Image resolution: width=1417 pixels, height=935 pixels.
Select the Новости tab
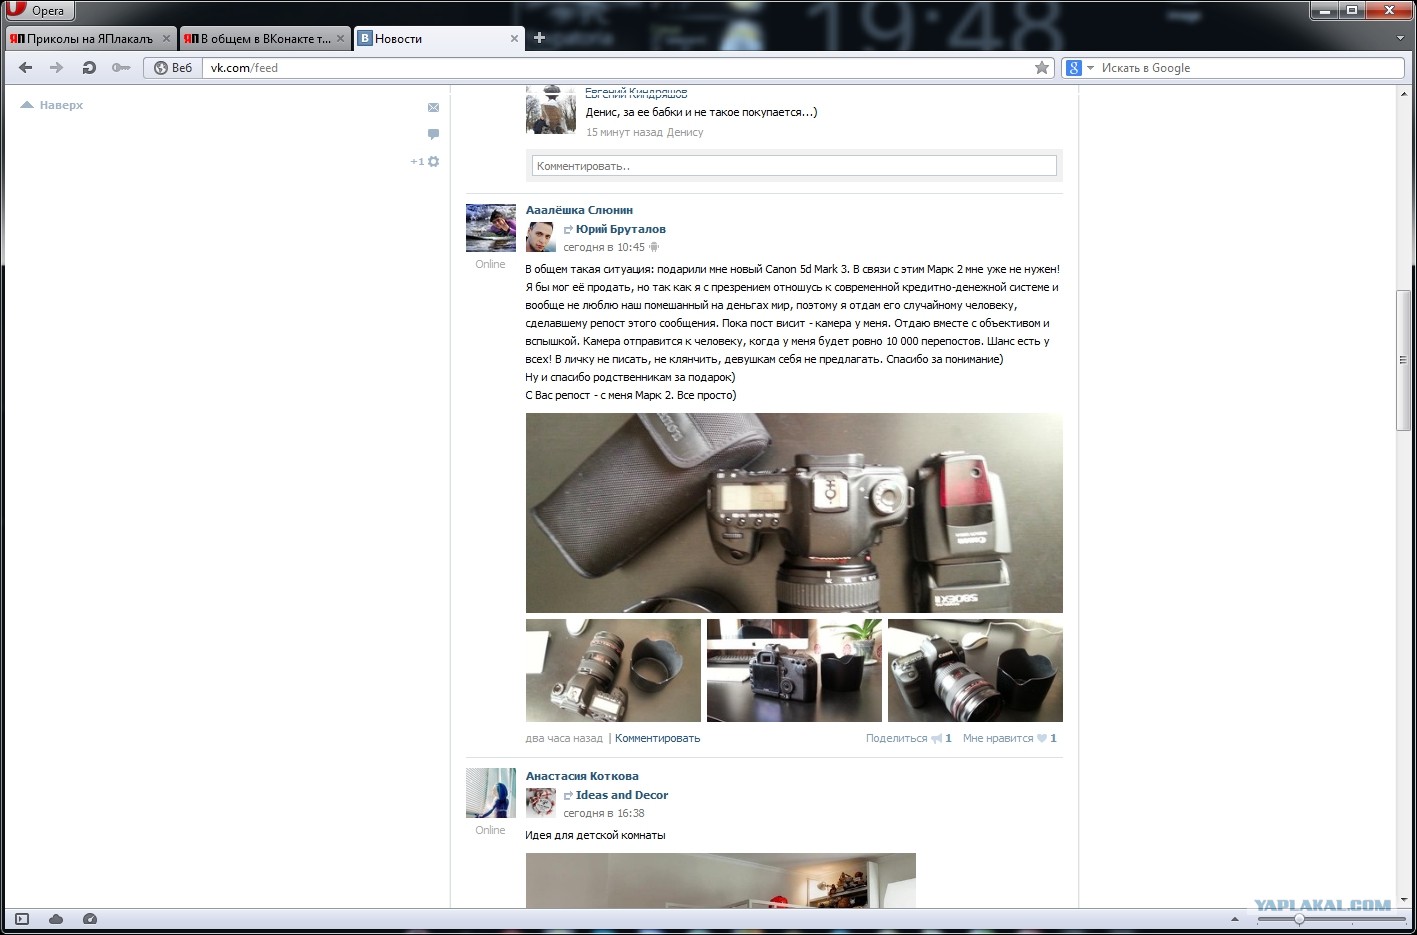pyautogui.click(x=439, y=39)
